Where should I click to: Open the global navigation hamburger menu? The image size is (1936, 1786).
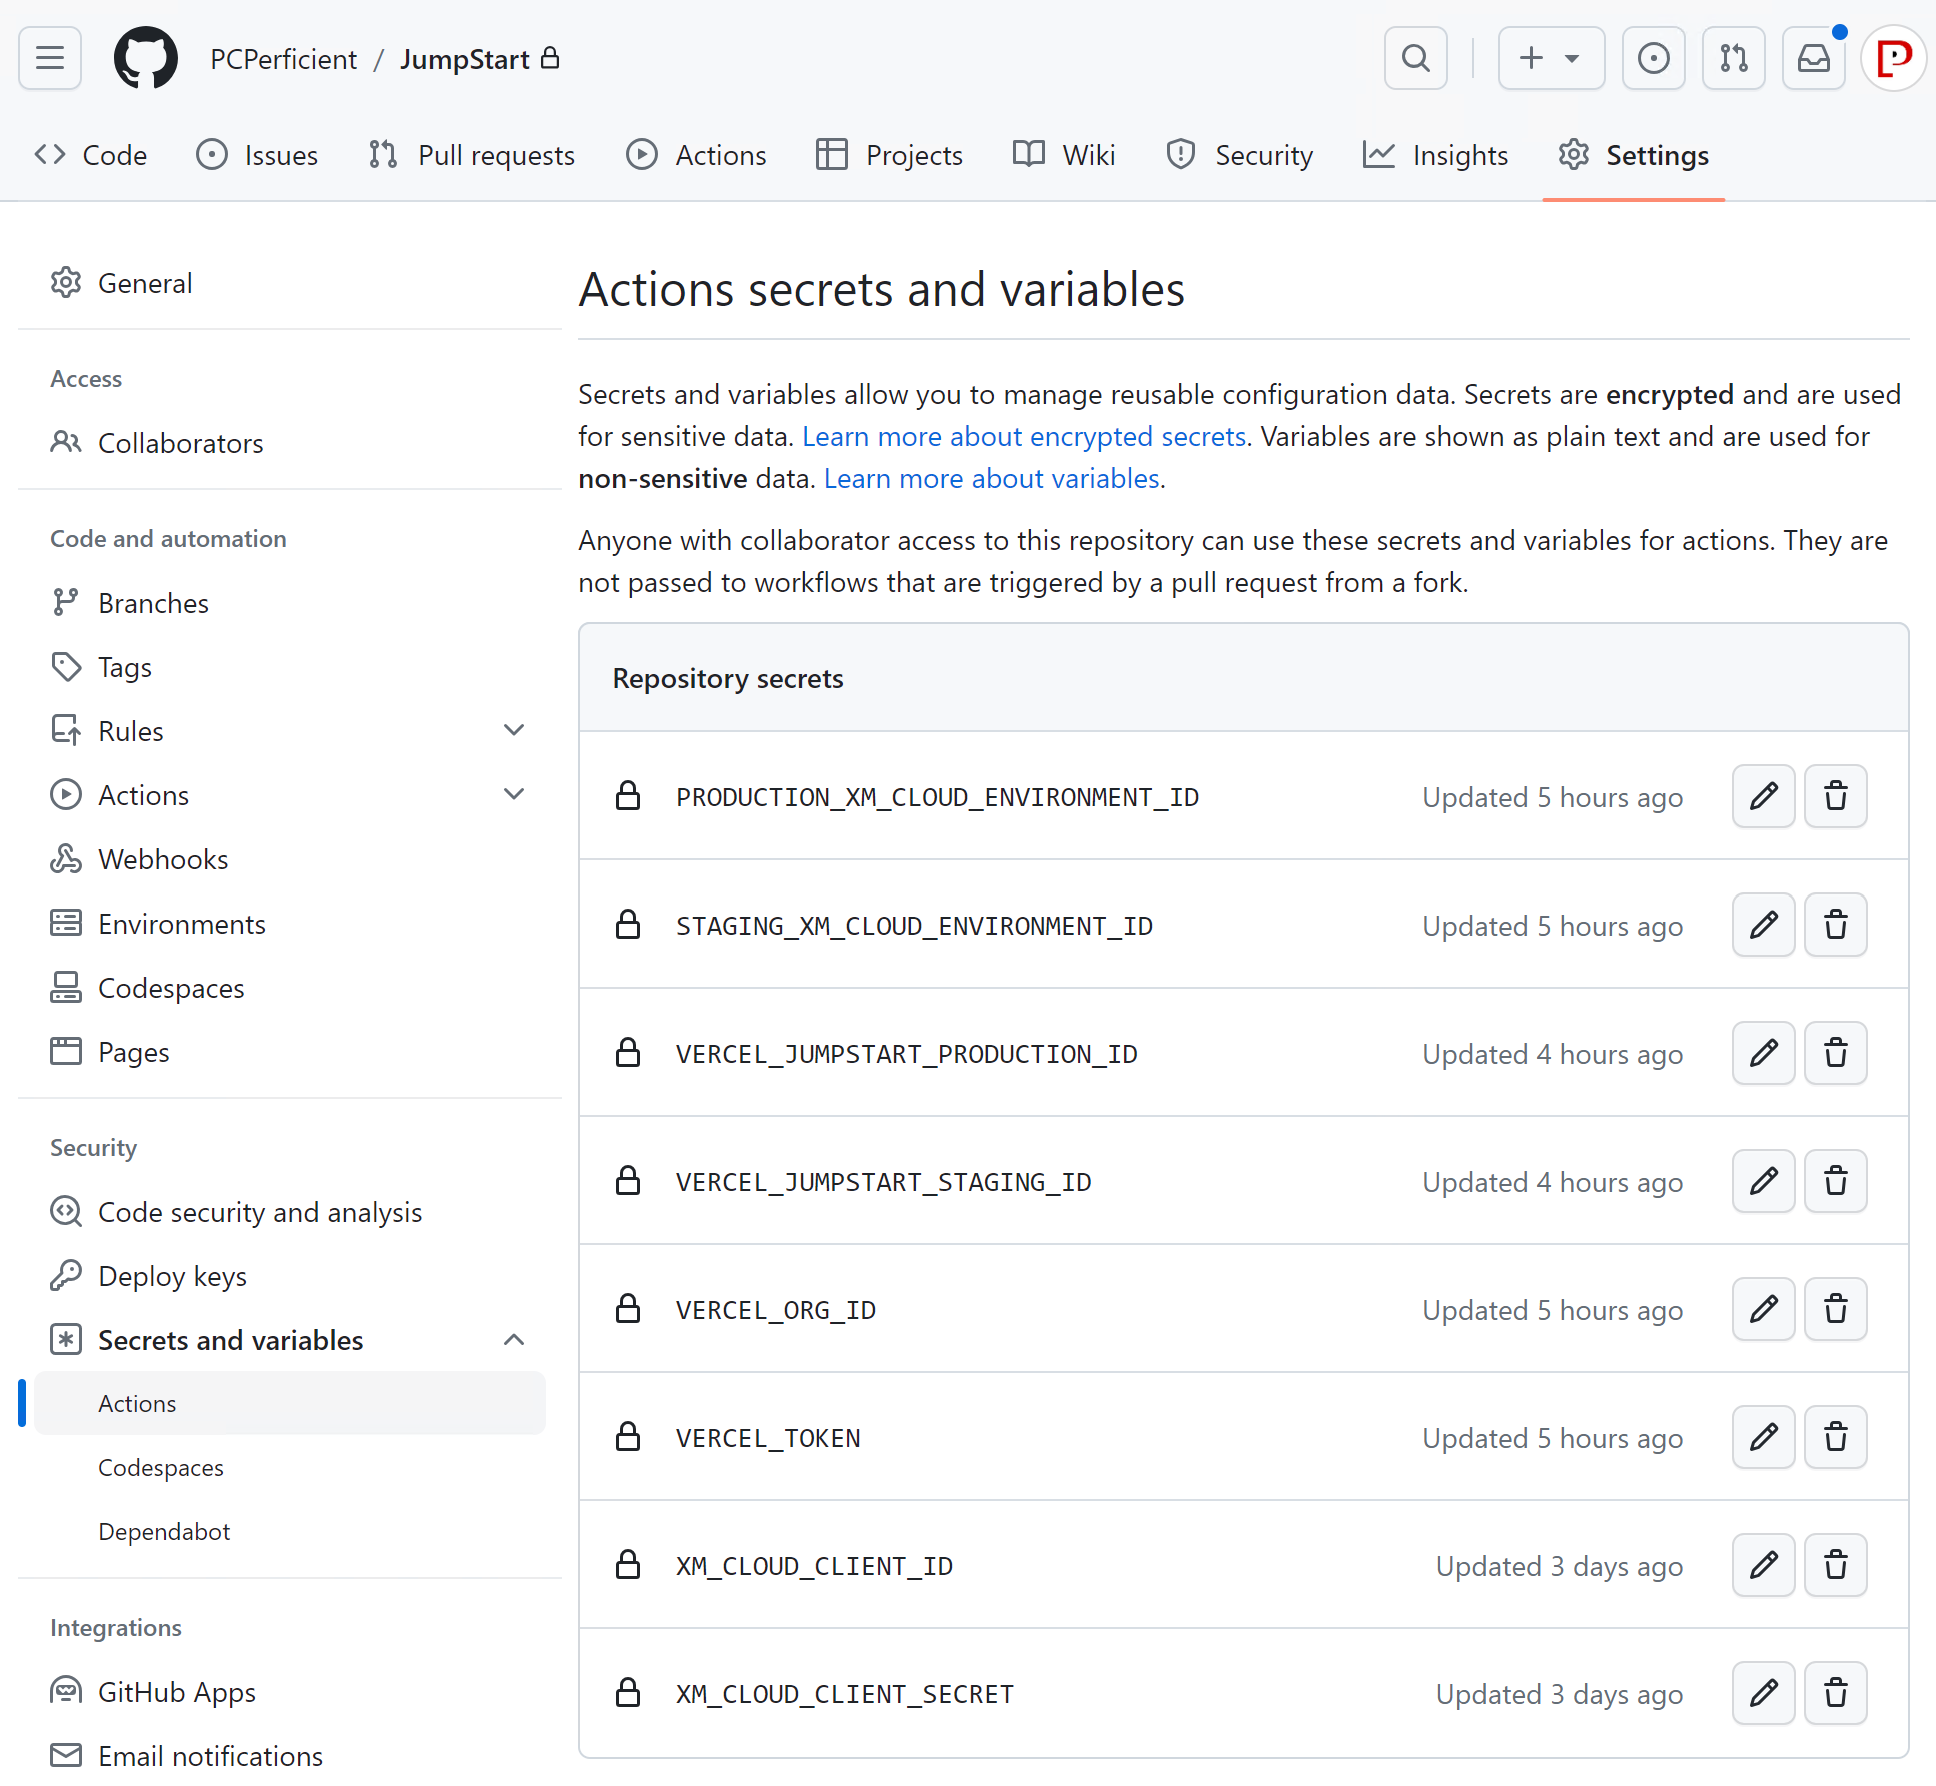pos(49,58)
